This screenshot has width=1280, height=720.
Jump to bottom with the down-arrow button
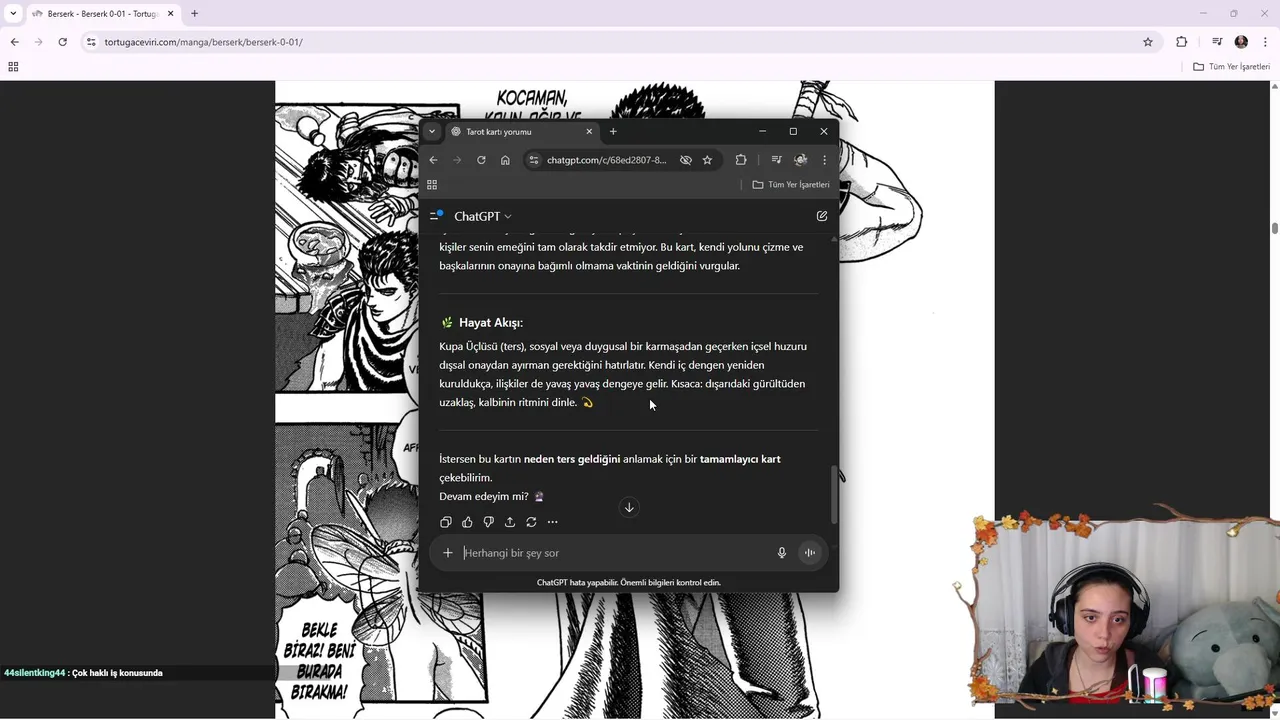tap(629, 507)
